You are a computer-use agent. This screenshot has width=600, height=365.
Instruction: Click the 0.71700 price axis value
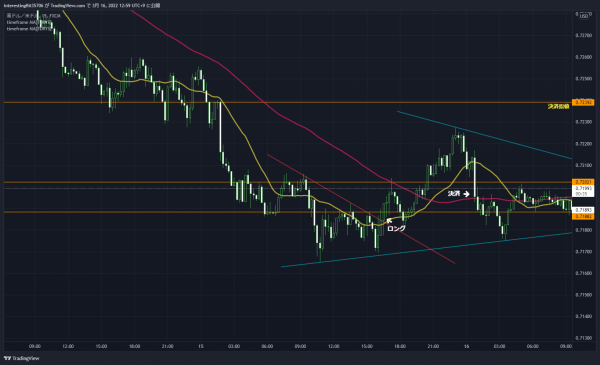click(584, 252)
